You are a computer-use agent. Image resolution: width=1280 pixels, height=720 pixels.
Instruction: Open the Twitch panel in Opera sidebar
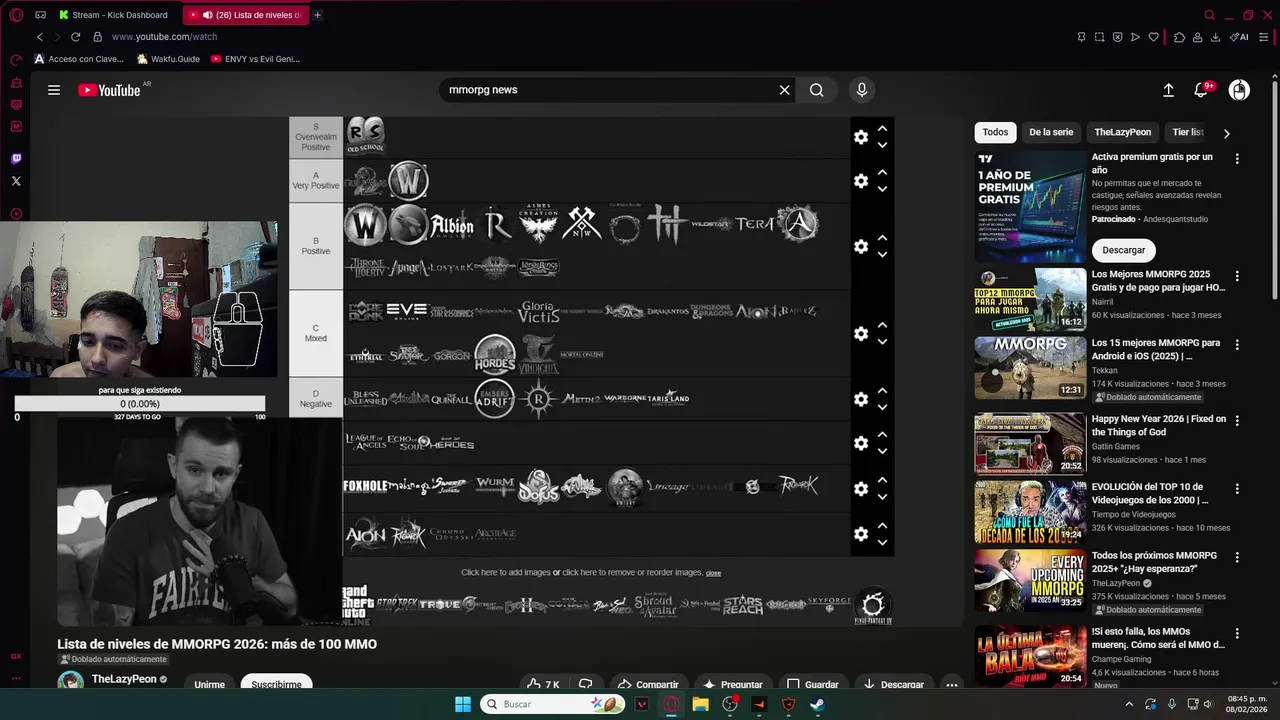pos(16,158)
